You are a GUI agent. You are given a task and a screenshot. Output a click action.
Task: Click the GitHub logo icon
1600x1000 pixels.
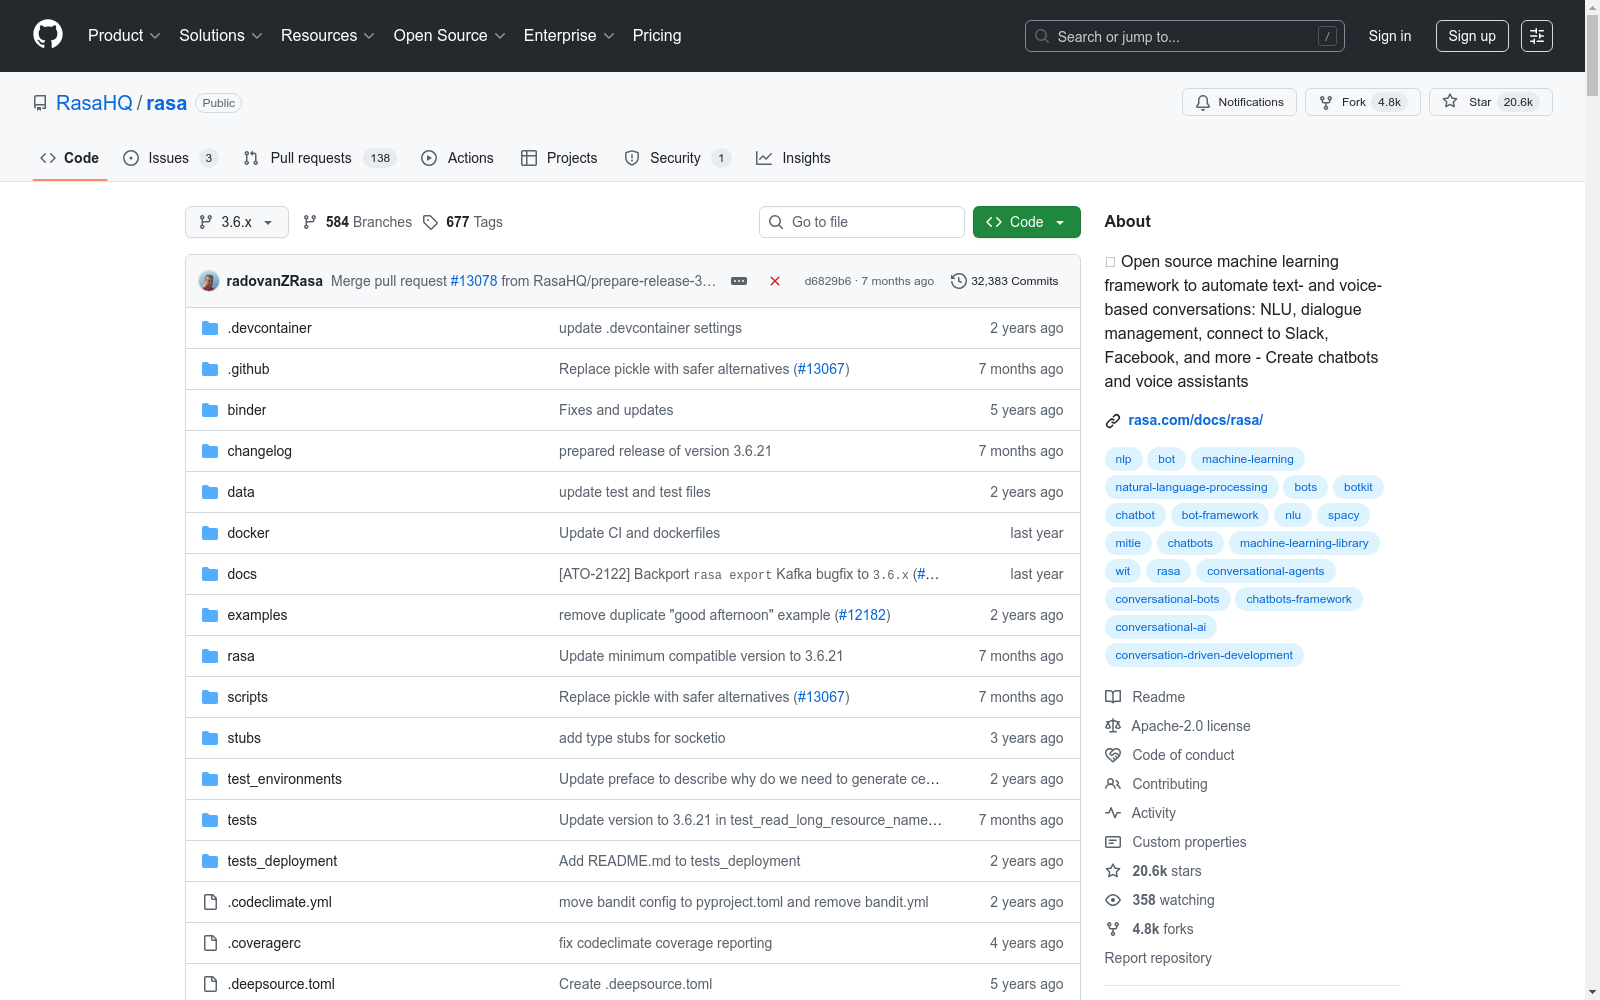48,35
